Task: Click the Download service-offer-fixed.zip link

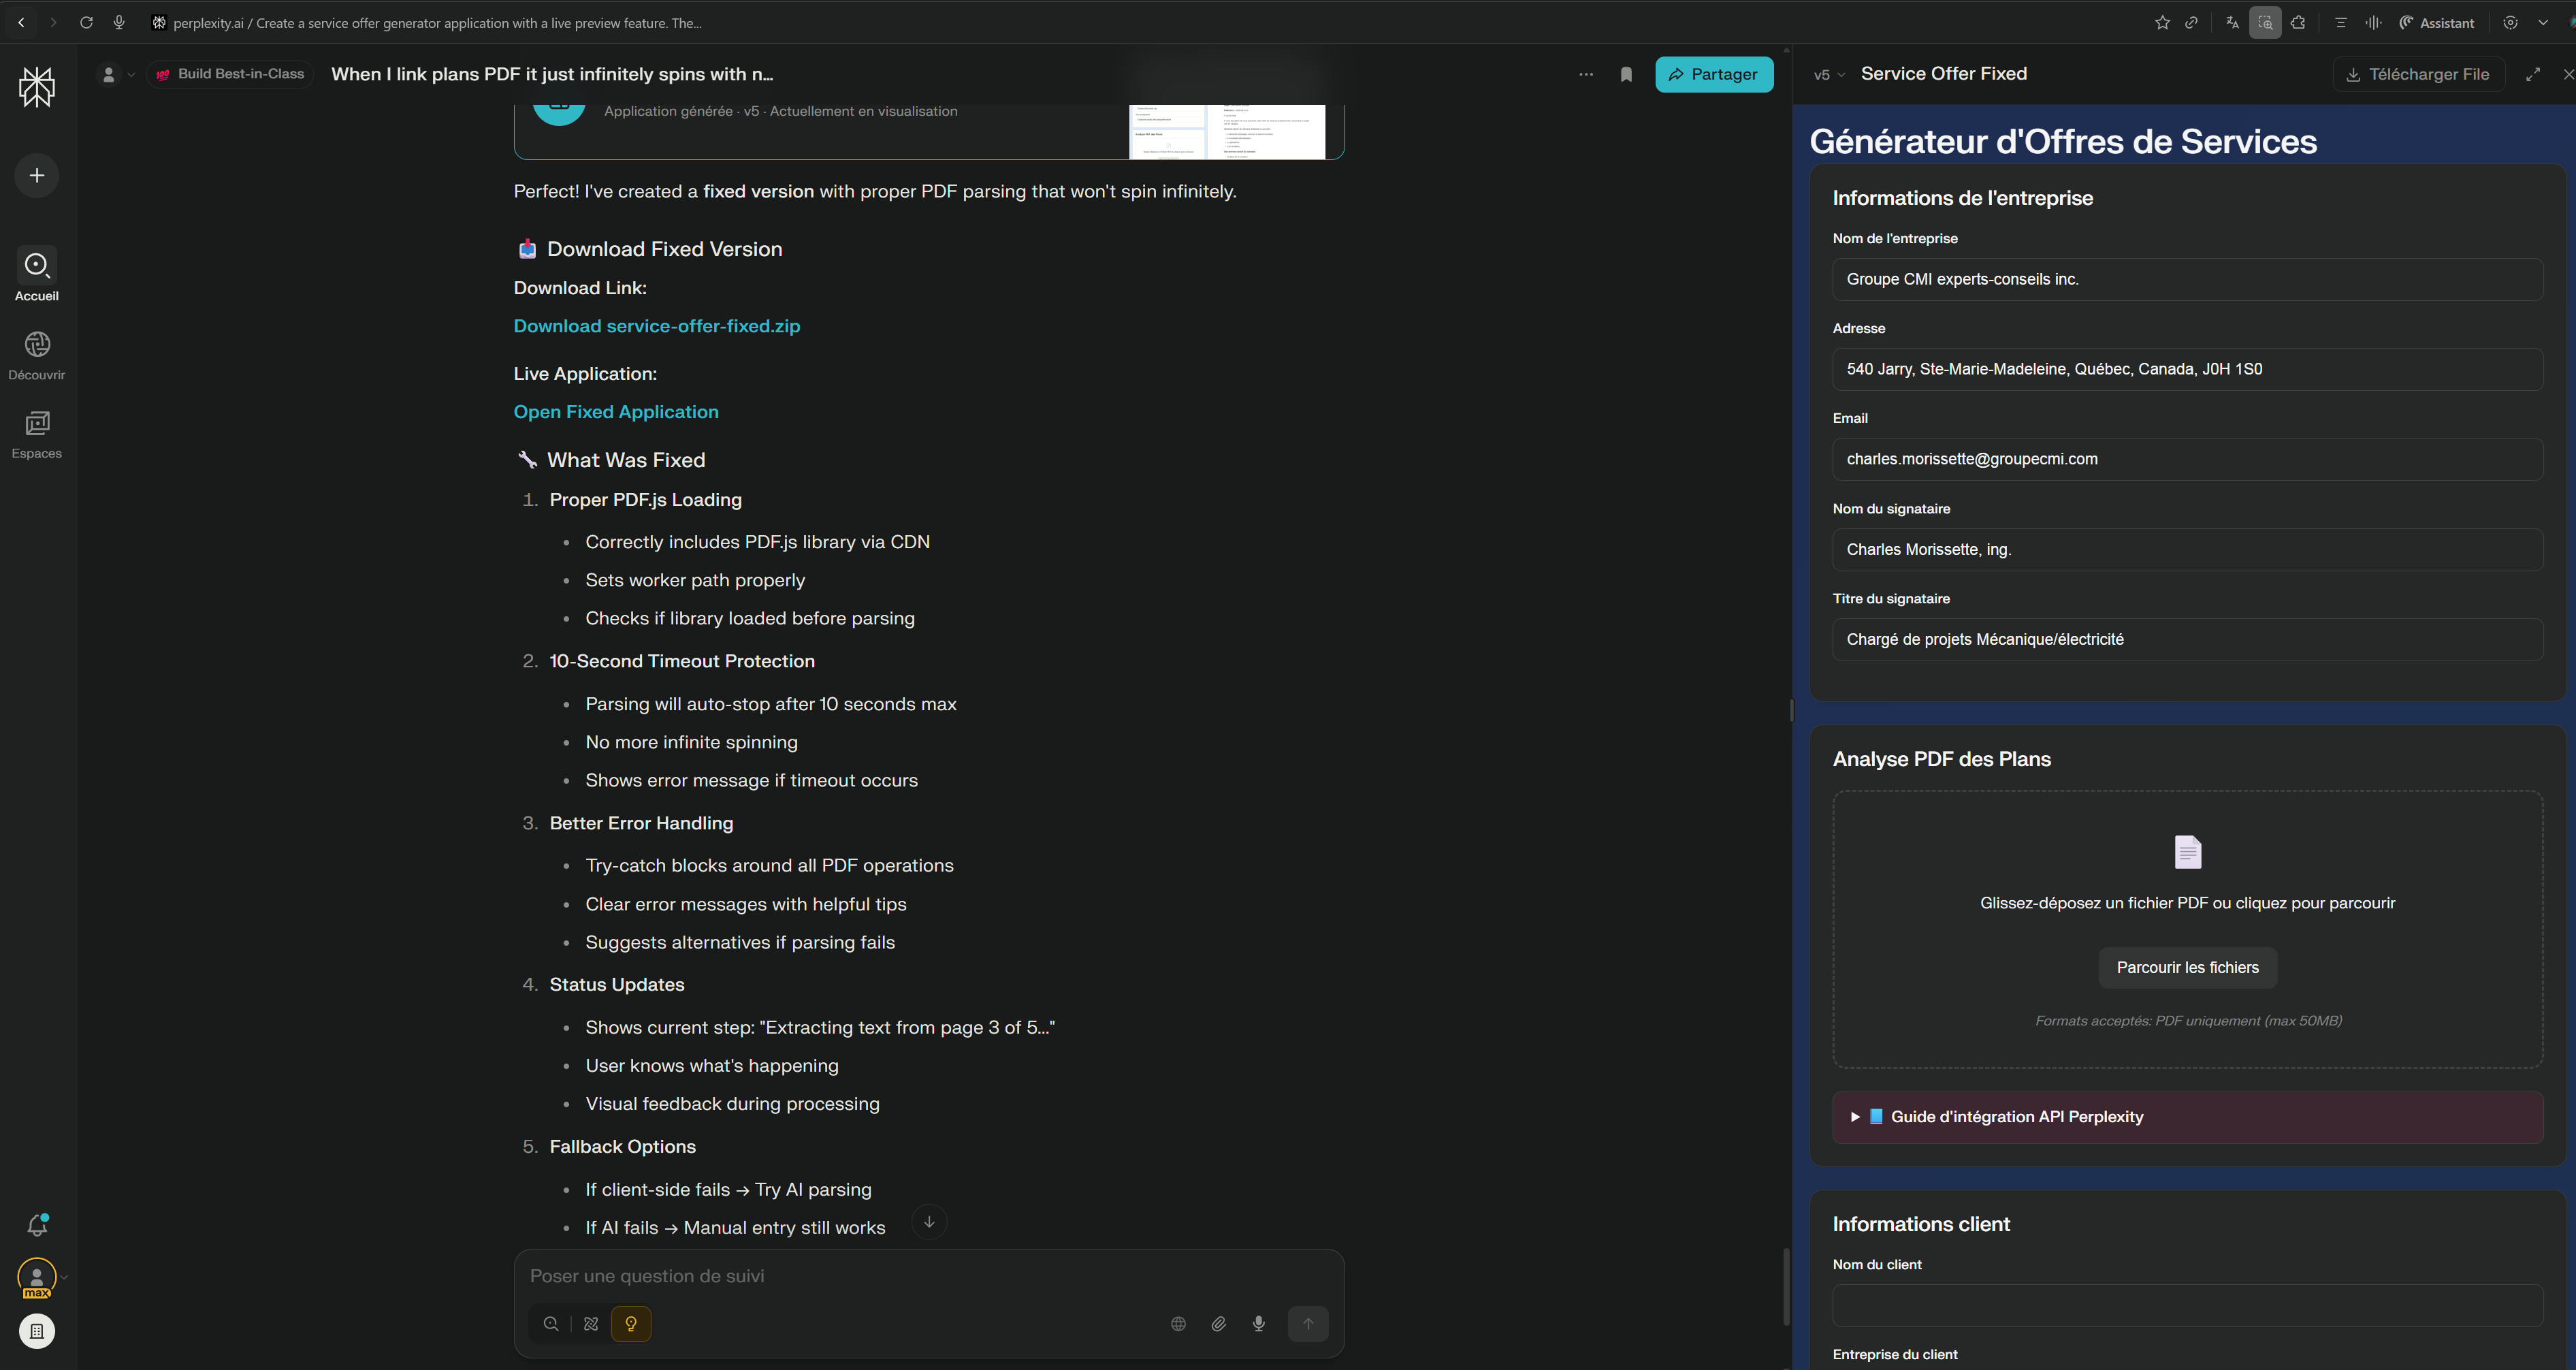Action: [x=656, y=326]
